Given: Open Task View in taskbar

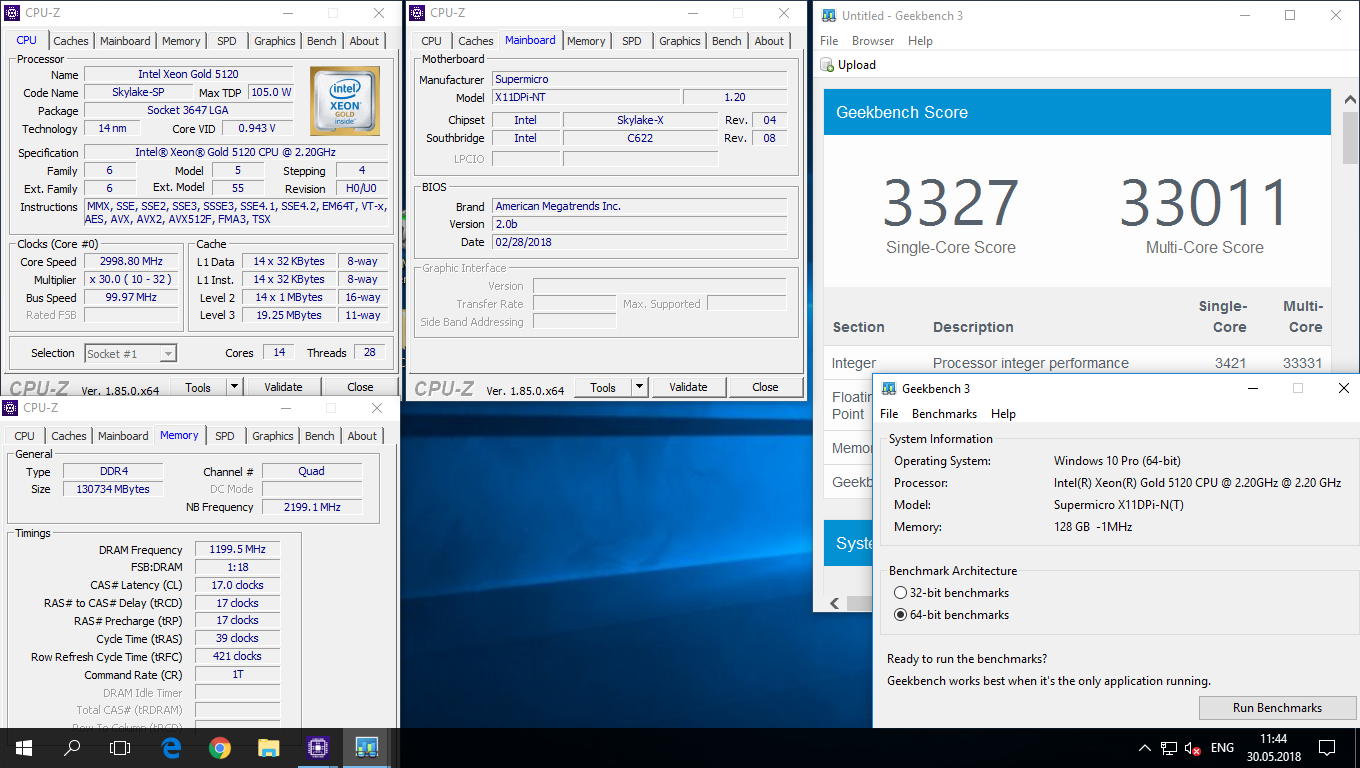Looking at the screenshot, I should coord(120,747).
